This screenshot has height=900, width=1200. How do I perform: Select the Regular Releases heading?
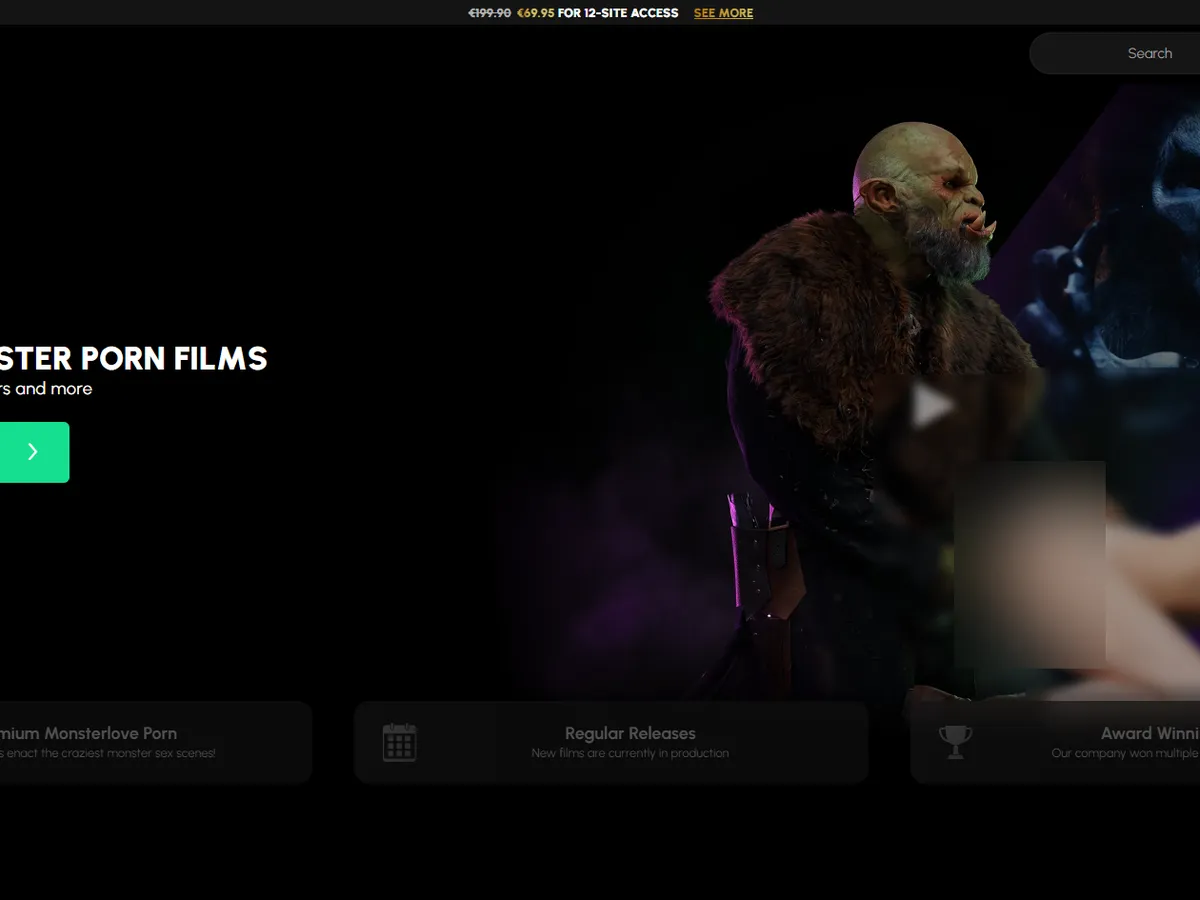tap(630, 733)
